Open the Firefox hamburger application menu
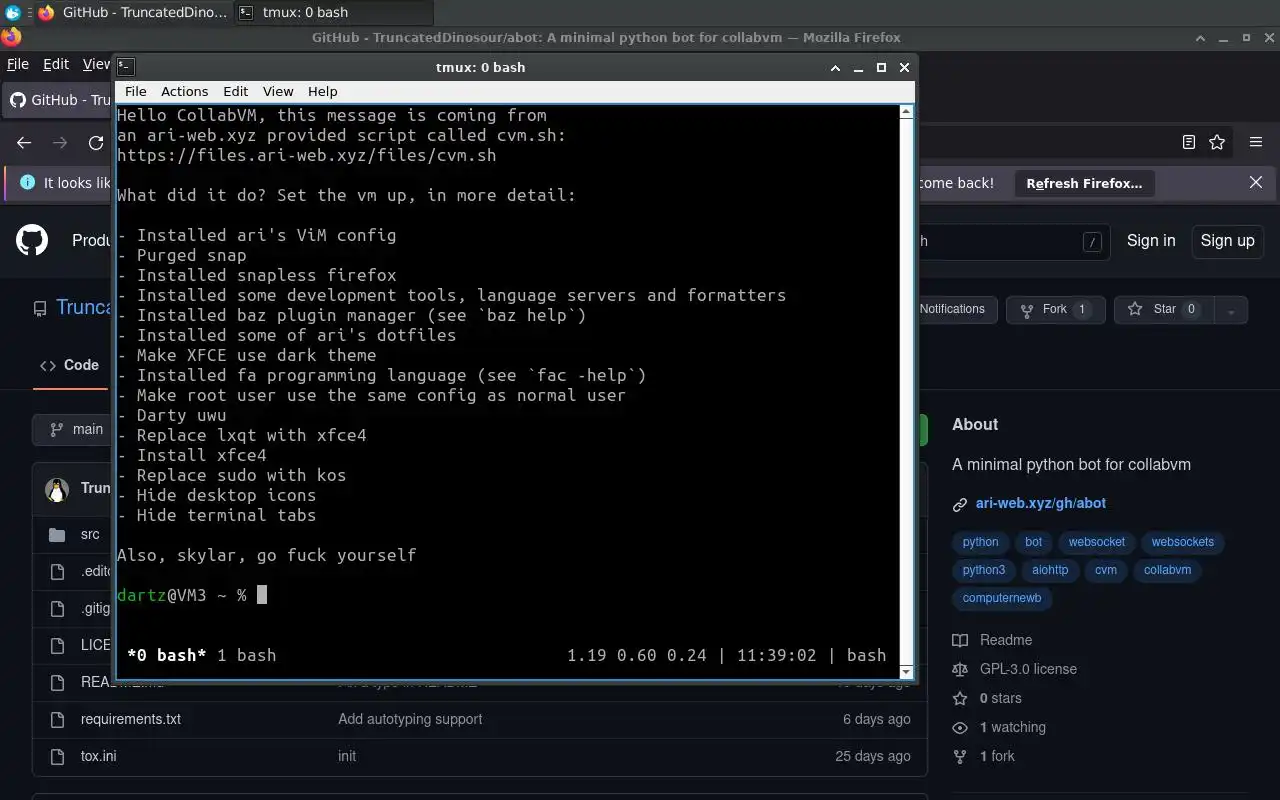Viewport: 1280px width, 800px height. click(x=1256, y=142)
